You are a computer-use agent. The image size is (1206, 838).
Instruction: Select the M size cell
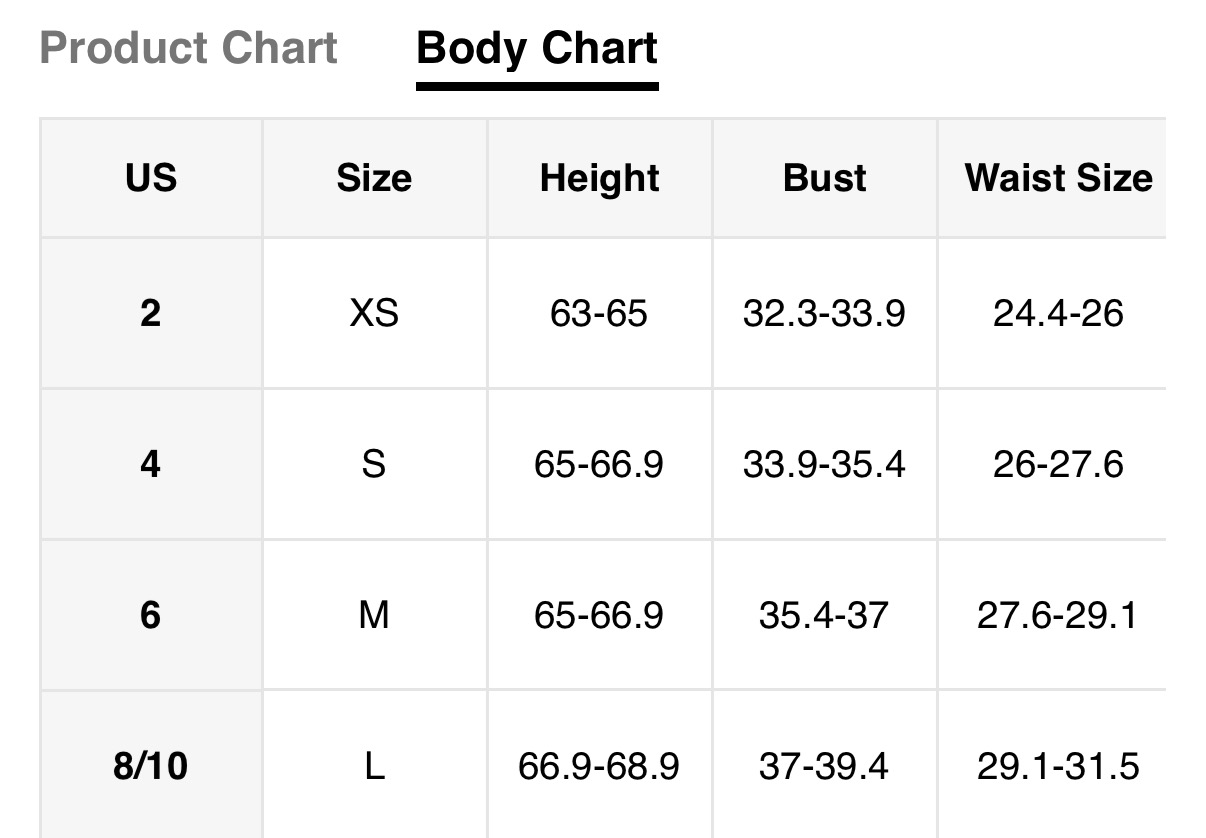[374, 615]
